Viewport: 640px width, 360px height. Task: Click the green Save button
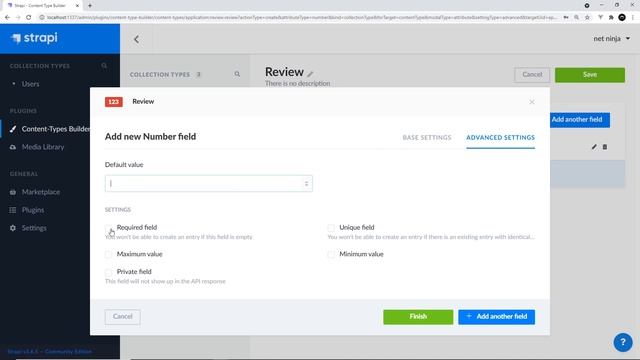590,75
